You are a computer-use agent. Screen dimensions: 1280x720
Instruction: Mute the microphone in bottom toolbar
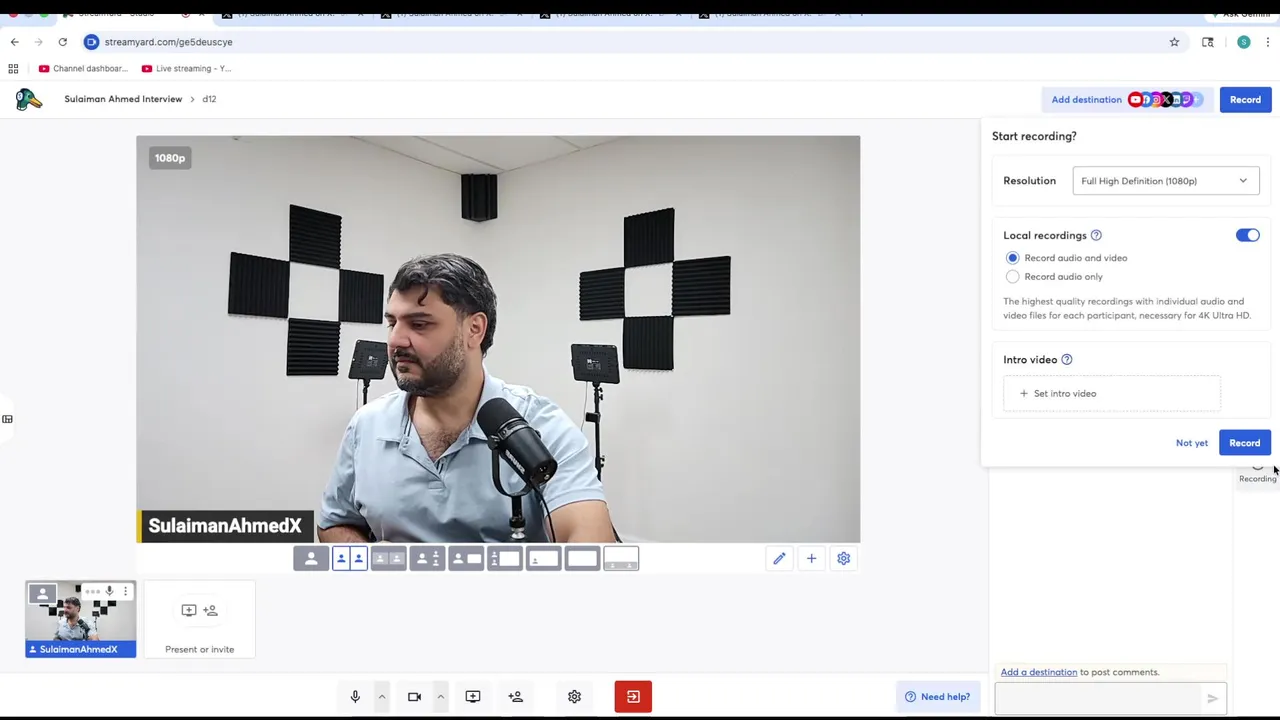(355, 697)
